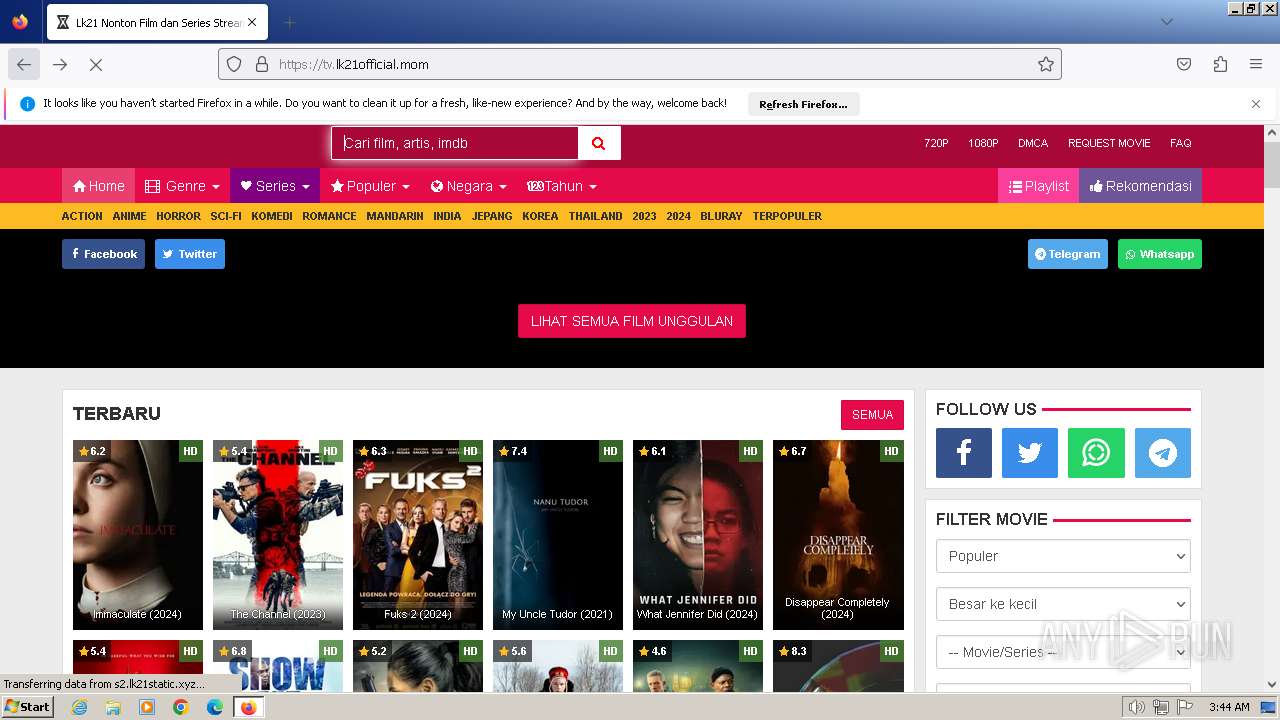Select the TERPOPULER category link
The image size is (1280, 720).
point(787,216)
